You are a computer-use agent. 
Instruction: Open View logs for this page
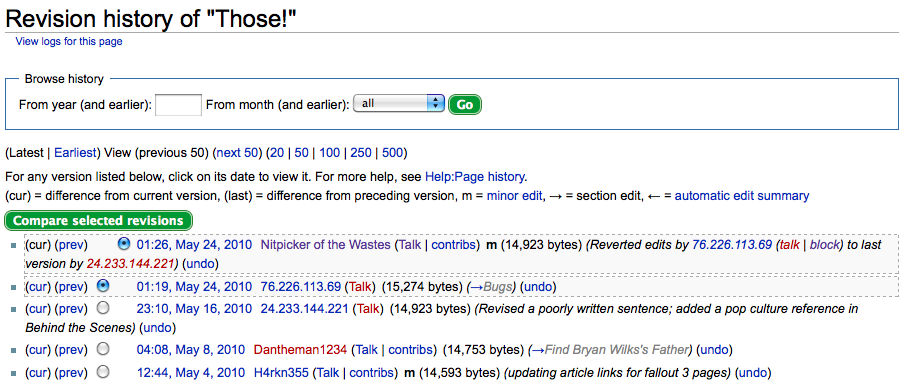click(69, 42)
